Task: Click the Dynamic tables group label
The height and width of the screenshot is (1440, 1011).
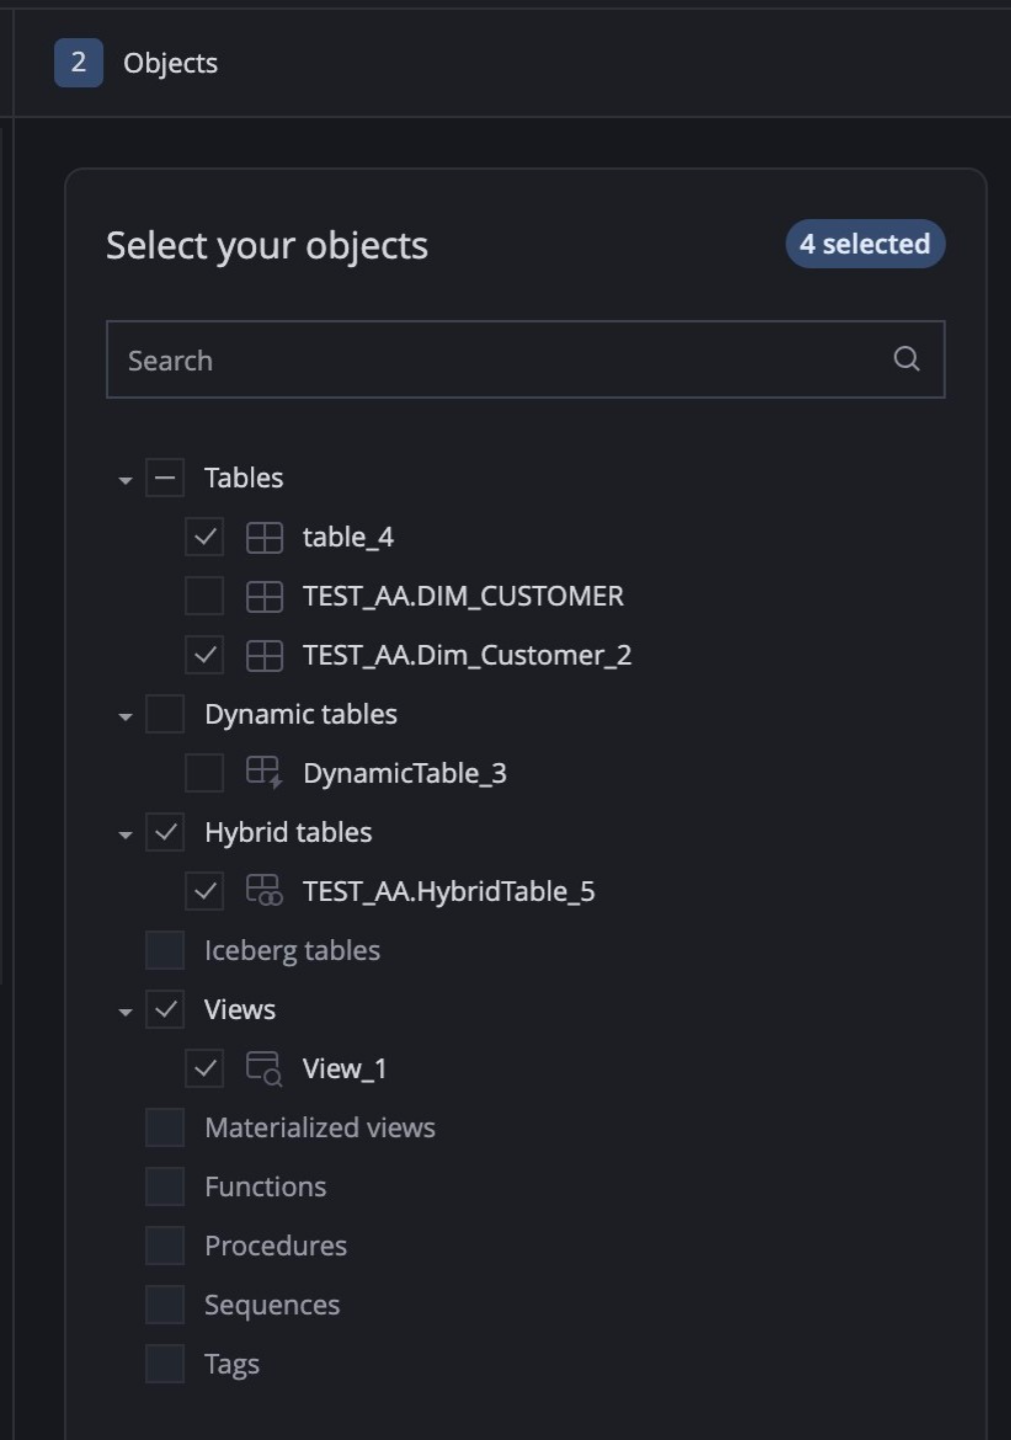Action: (301, 714)
